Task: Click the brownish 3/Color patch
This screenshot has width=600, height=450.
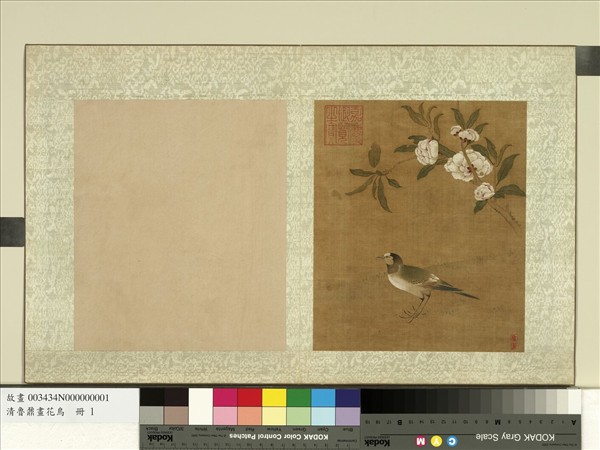Action: pos(176,416)
